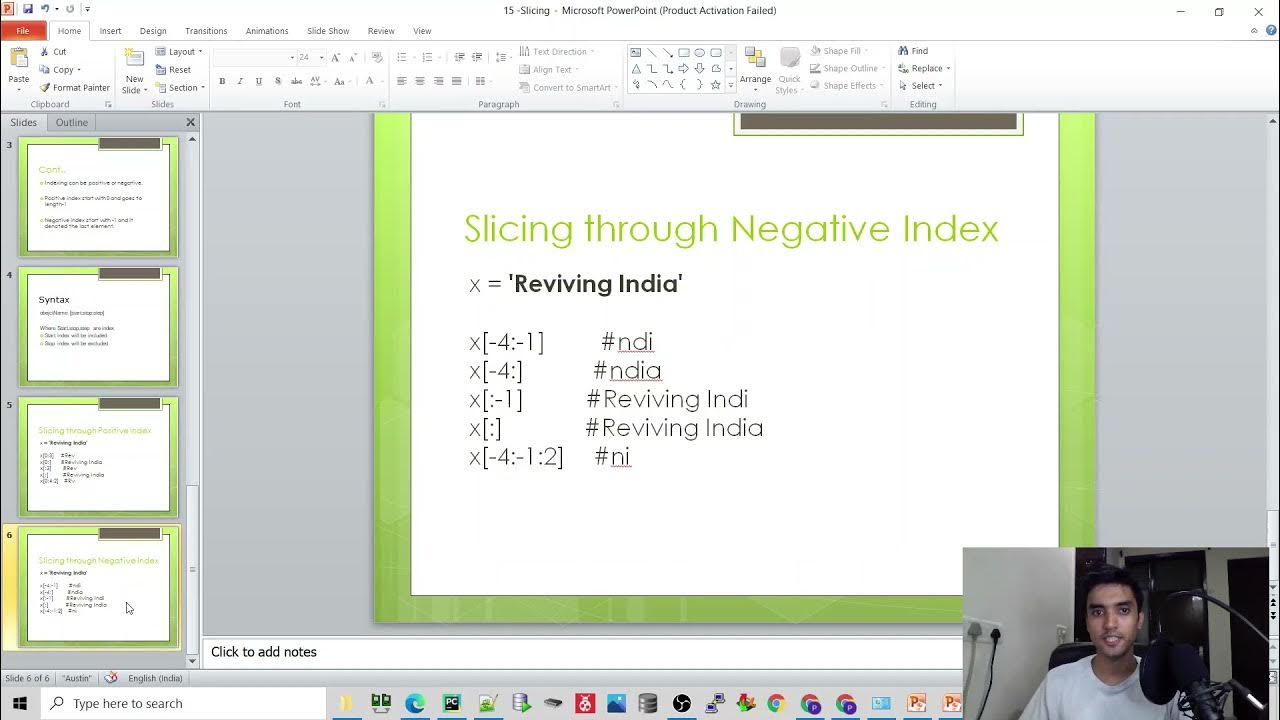
Task: Shrink font size with the small A icon
Action: pos(352,57)
